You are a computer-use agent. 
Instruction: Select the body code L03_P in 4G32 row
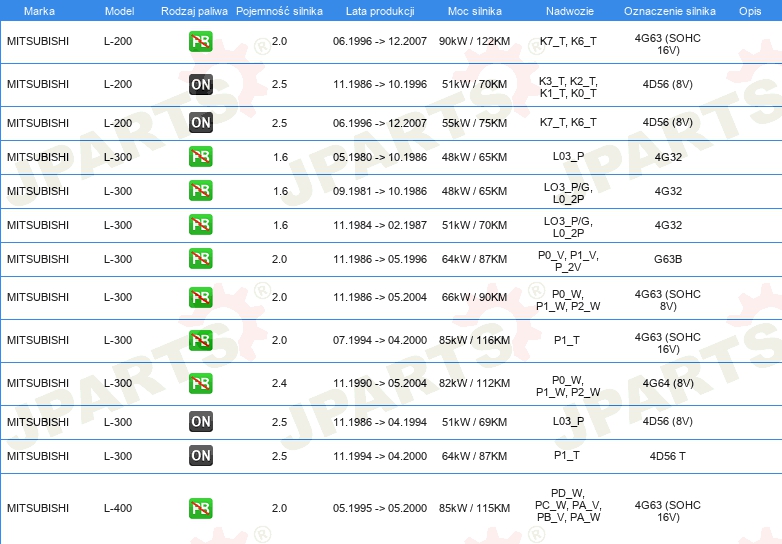coord(568,157)
